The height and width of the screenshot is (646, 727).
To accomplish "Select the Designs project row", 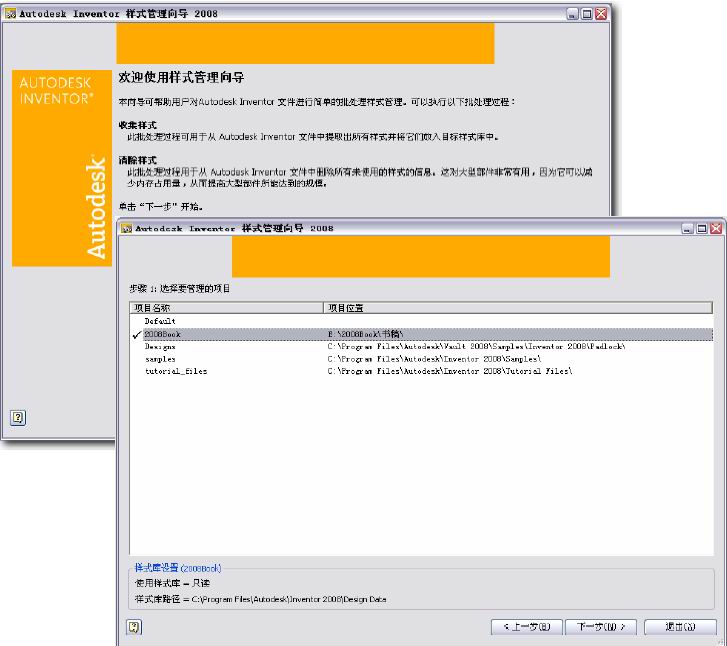I will point(421,346).
